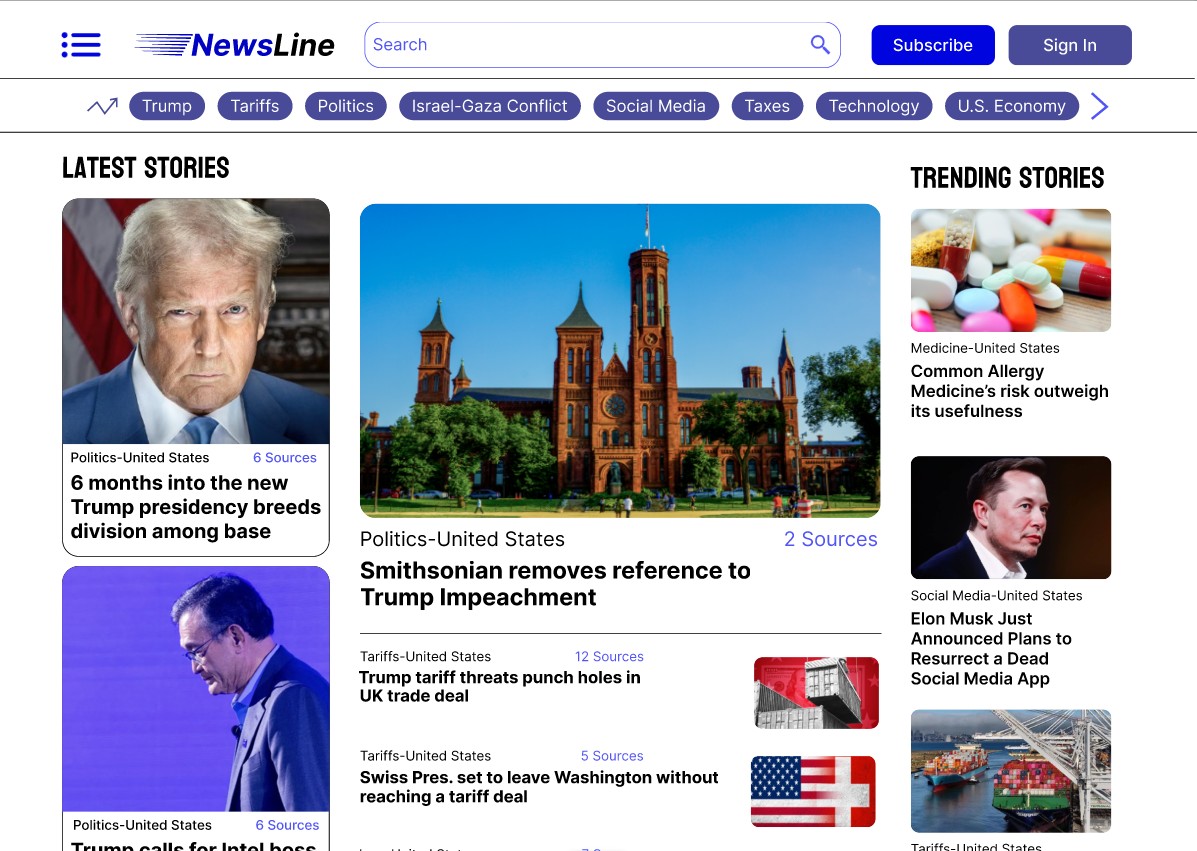Type in the Search field
The width and height of the screenshot is (1197, 851).
coord(585,45)
